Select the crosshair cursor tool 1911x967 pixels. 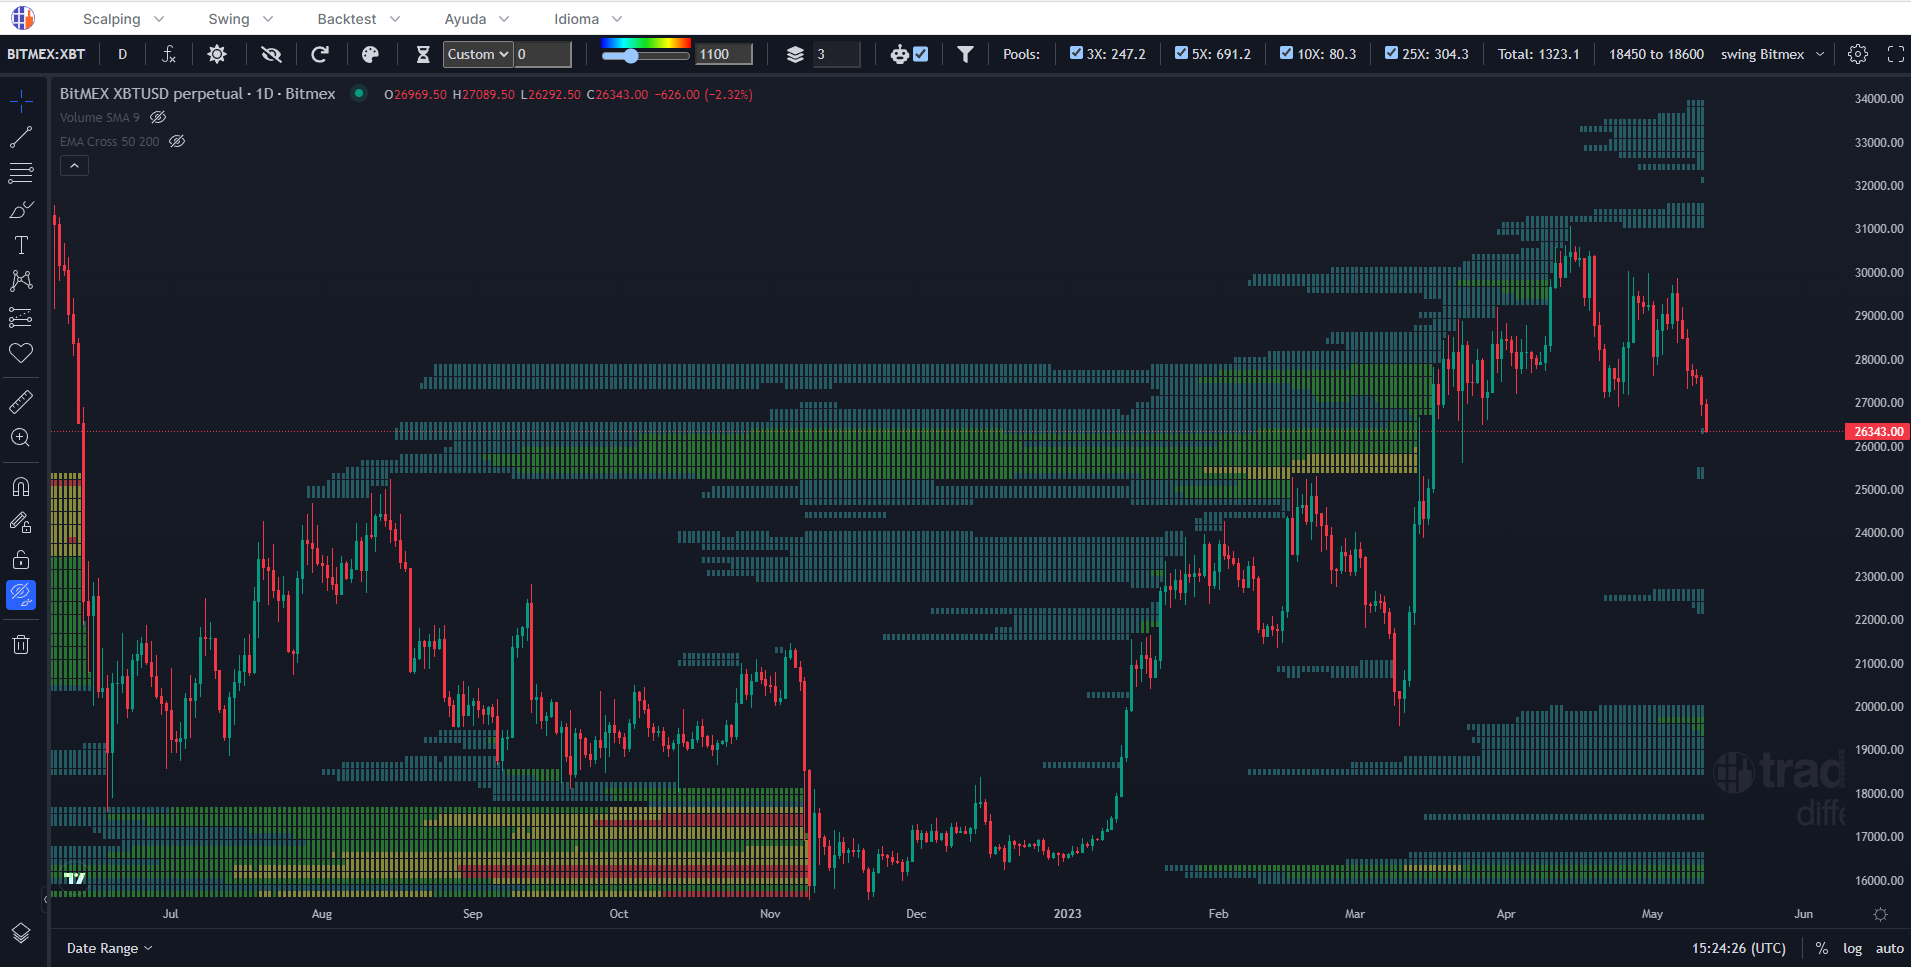21,101
